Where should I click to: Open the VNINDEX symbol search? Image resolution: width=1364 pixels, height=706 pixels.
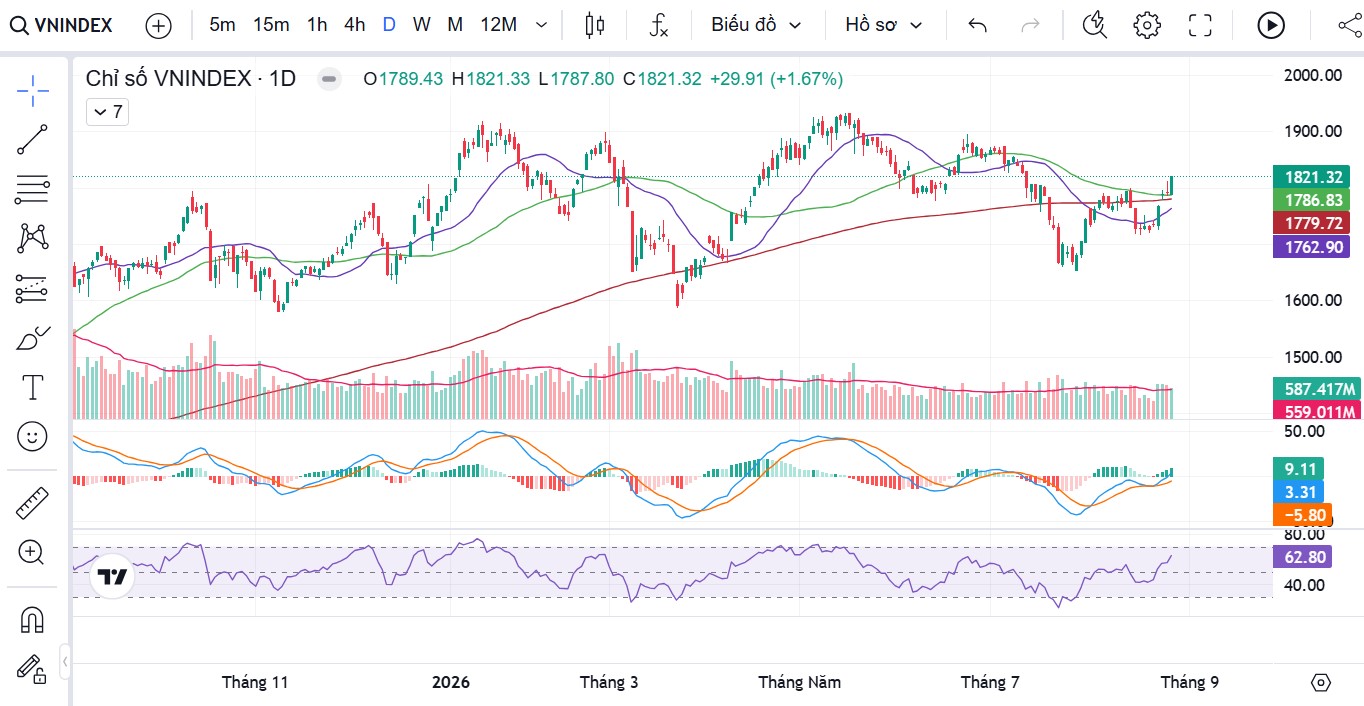point(62,25)
